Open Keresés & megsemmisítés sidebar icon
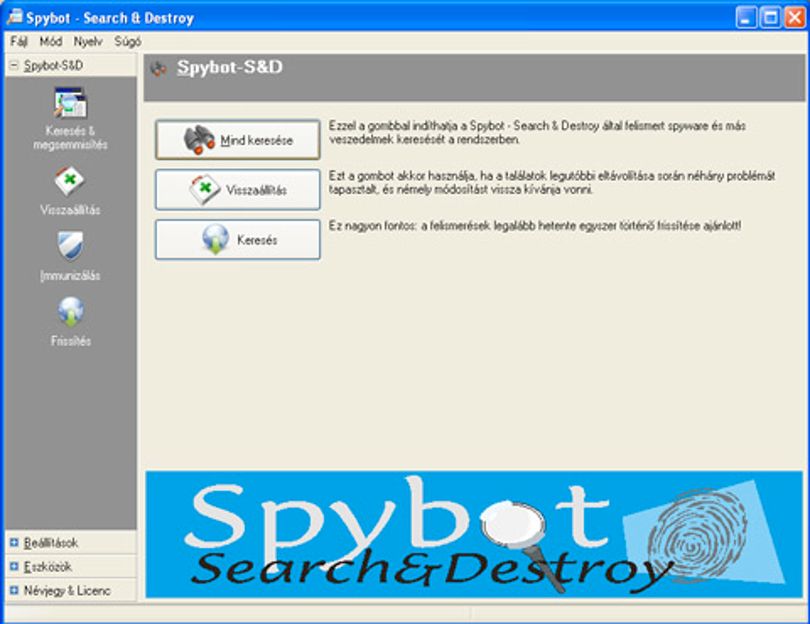The height and width of the screenshot is (624, 810). [x=70, y=103]
